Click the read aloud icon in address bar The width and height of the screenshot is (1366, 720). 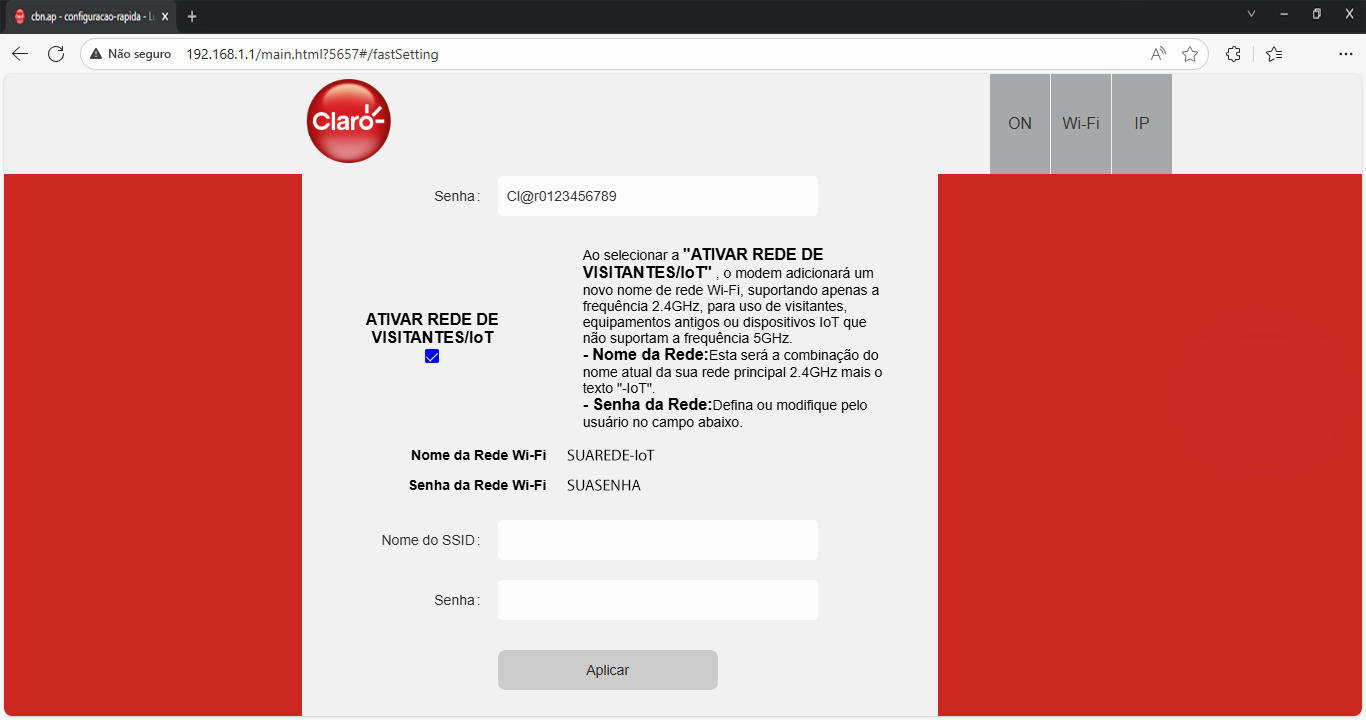coord(1158,54)
